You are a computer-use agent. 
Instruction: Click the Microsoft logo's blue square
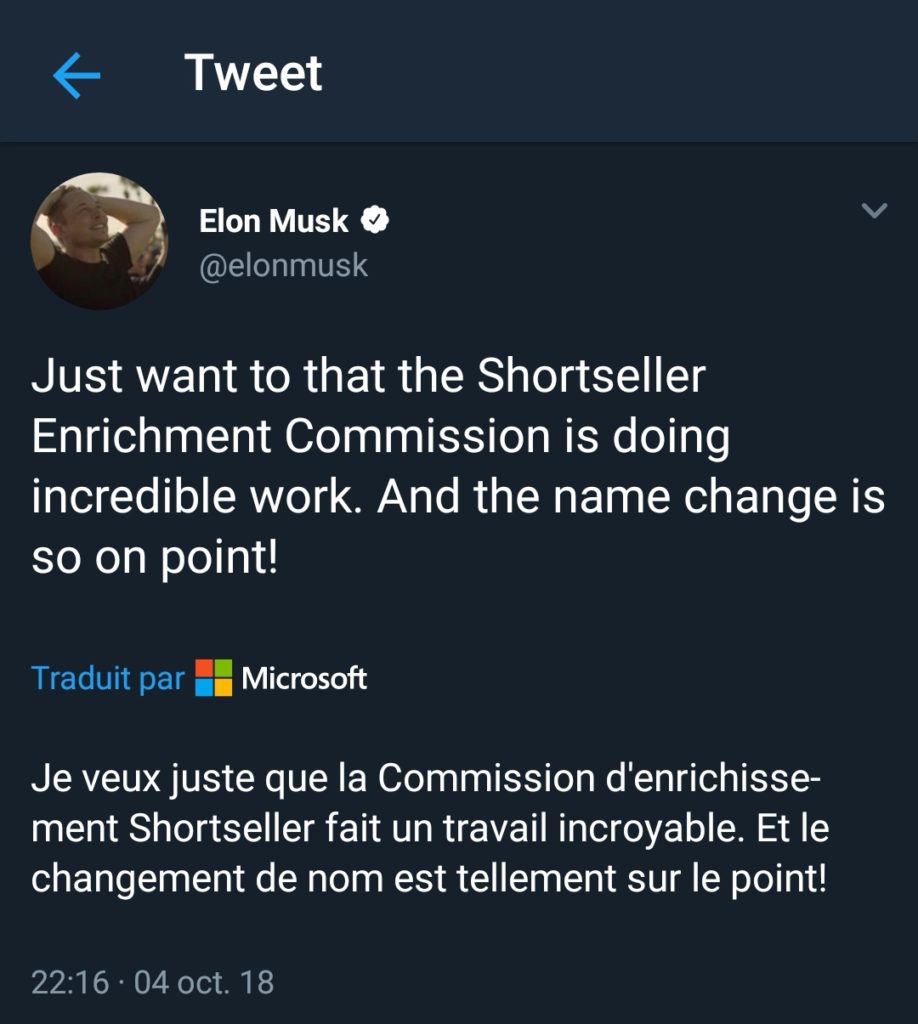(x=204, y=689)
